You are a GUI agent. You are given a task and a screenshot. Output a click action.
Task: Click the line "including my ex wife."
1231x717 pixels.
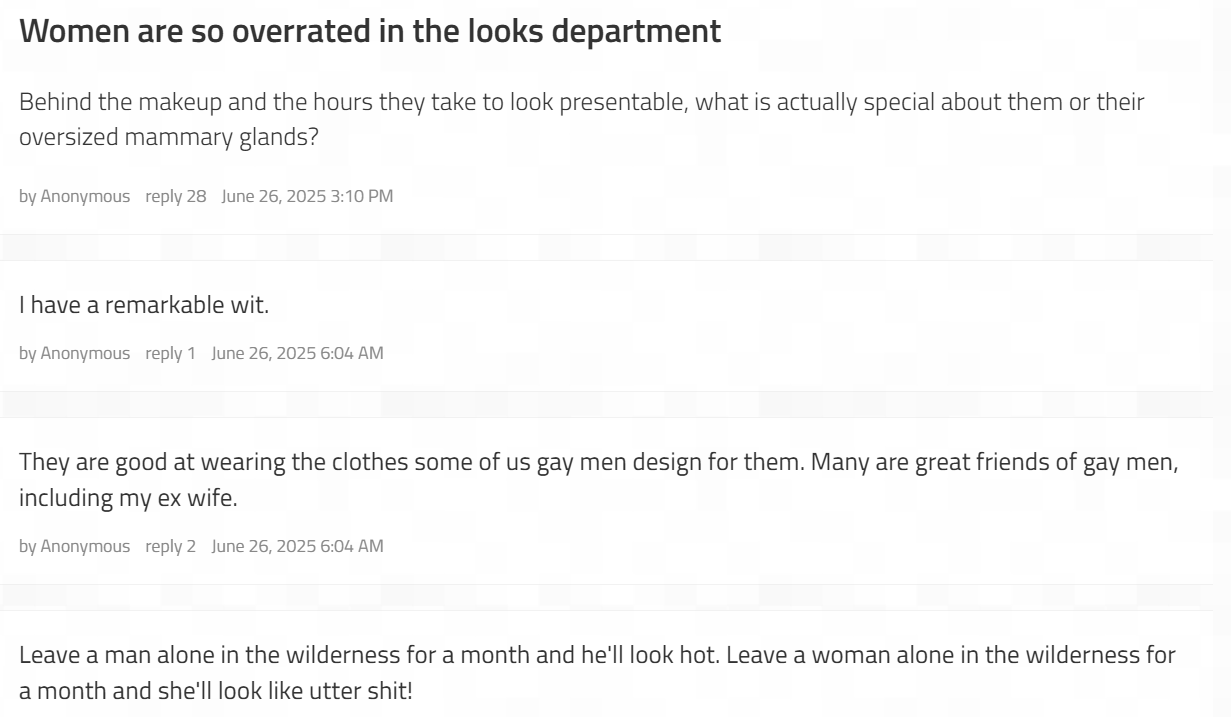coord(128,498)
